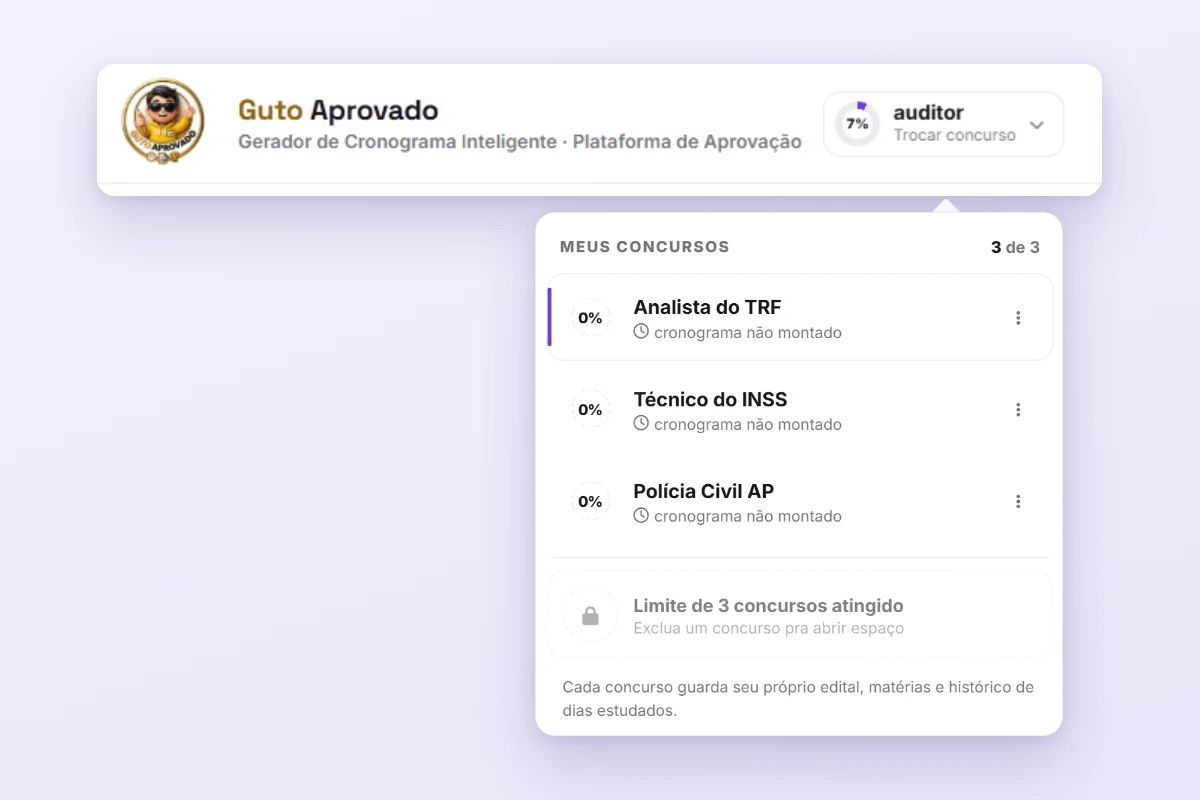
Task: Click clock icon under Técnico do INSS
Action: point(641,423)
